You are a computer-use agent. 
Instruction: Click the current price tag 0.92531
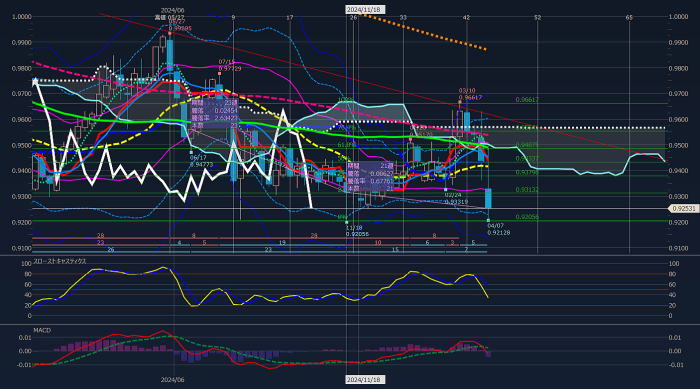[683, 209]
